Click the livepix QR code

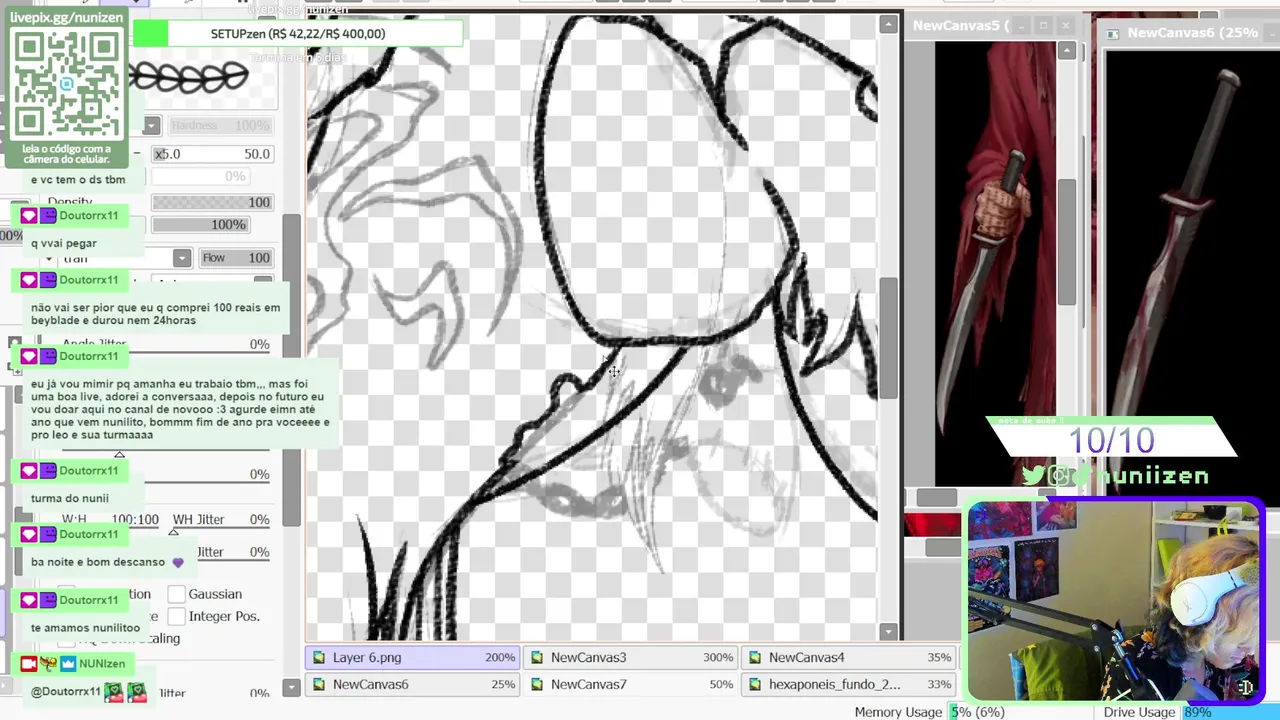click(x=67, y=84)
